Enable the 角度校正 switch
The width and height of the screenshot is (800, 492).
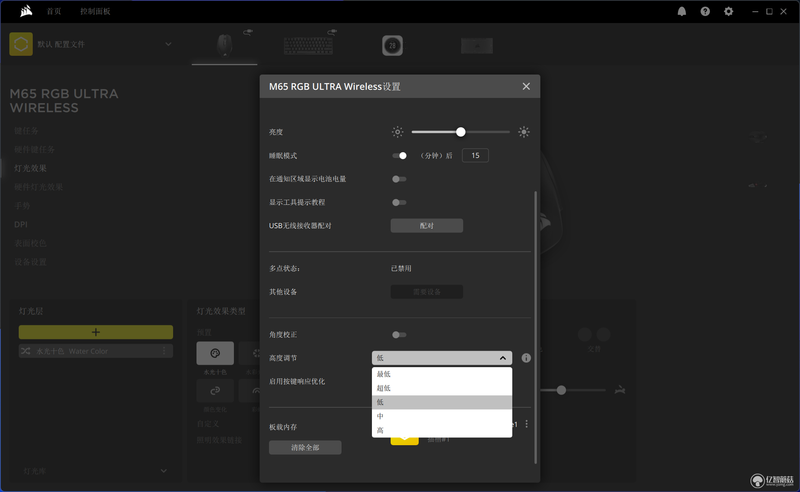pos(399,335)
